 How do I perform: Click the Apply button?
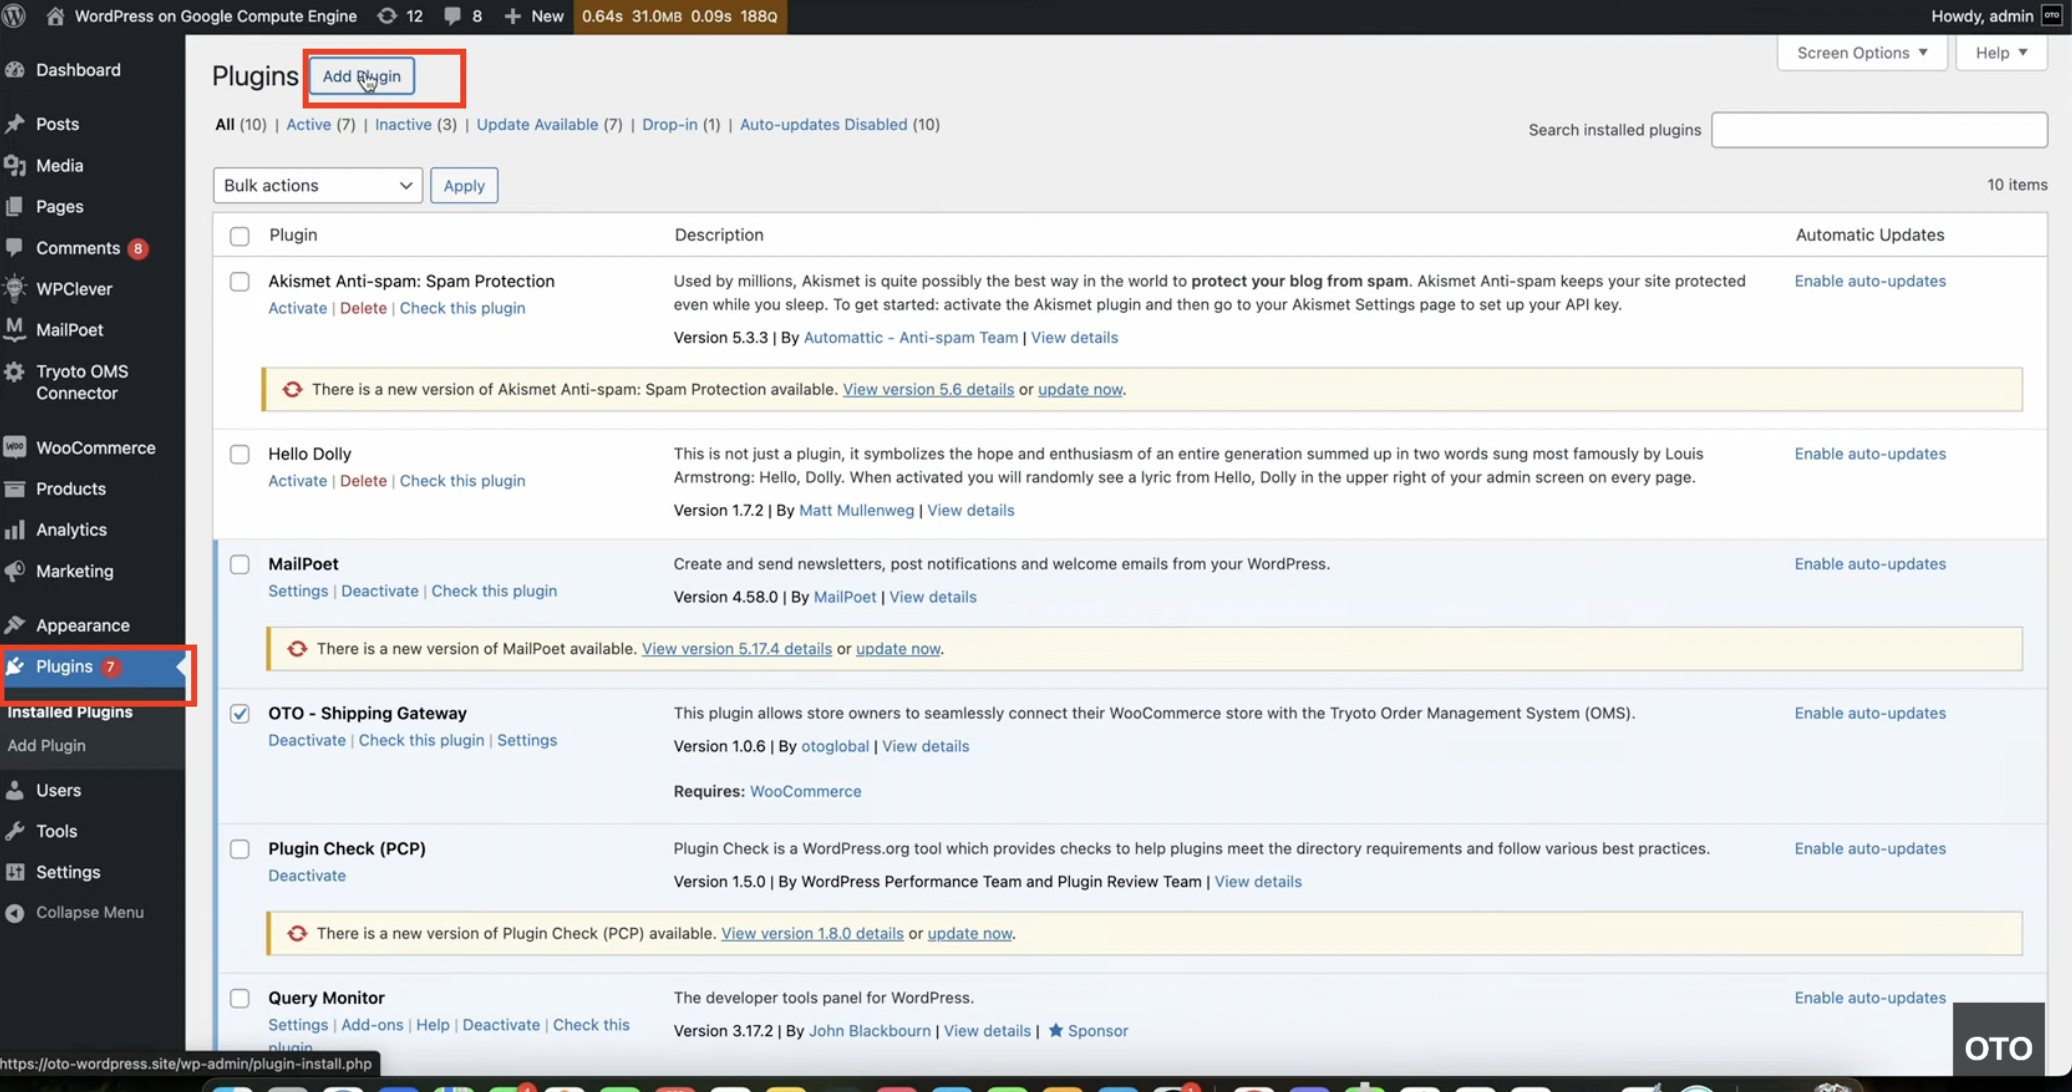point(464,185)
